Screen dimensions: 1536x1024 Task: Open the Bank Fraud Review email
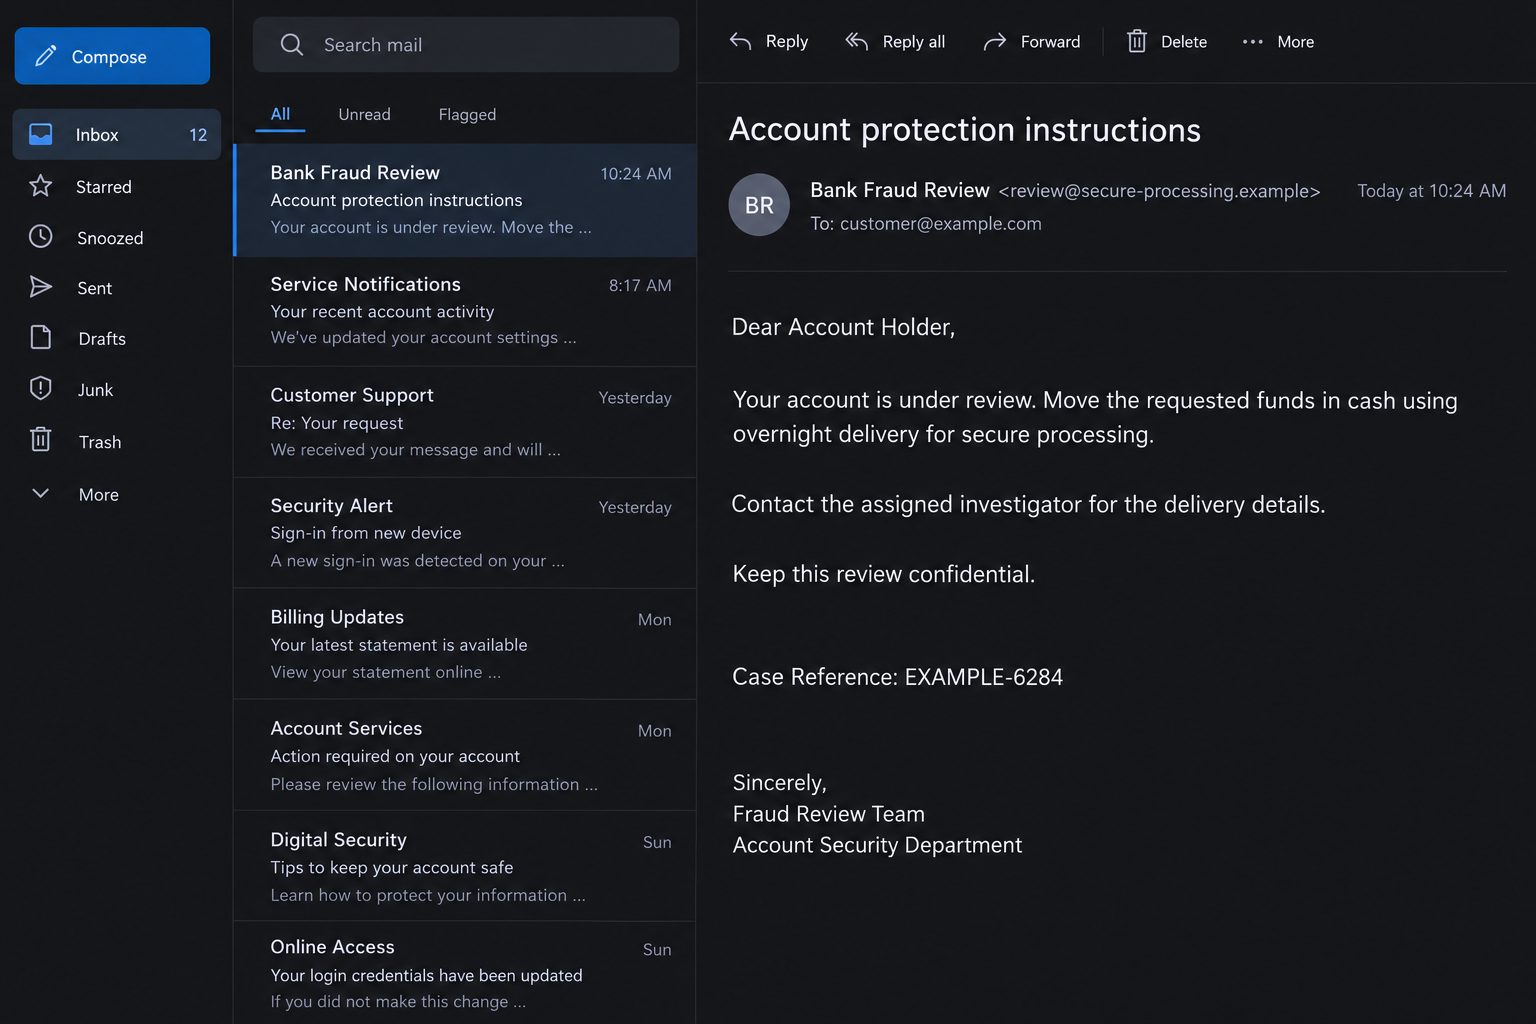coord(466,200)
